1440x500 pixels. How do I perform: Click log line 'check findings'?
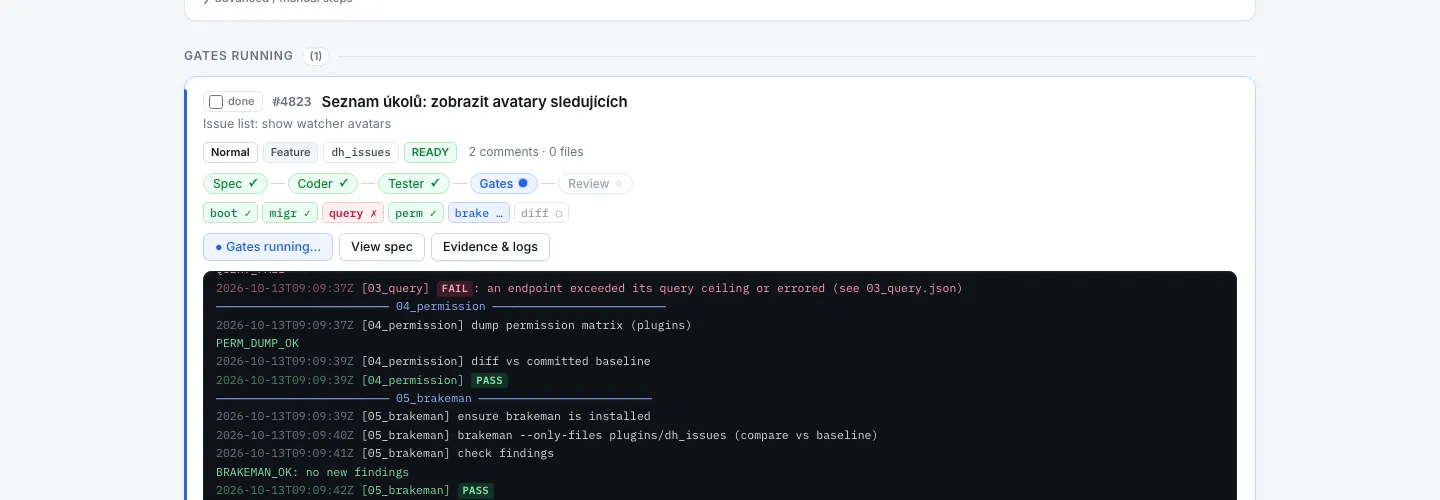pyautogui.click(x=505, y=453)
